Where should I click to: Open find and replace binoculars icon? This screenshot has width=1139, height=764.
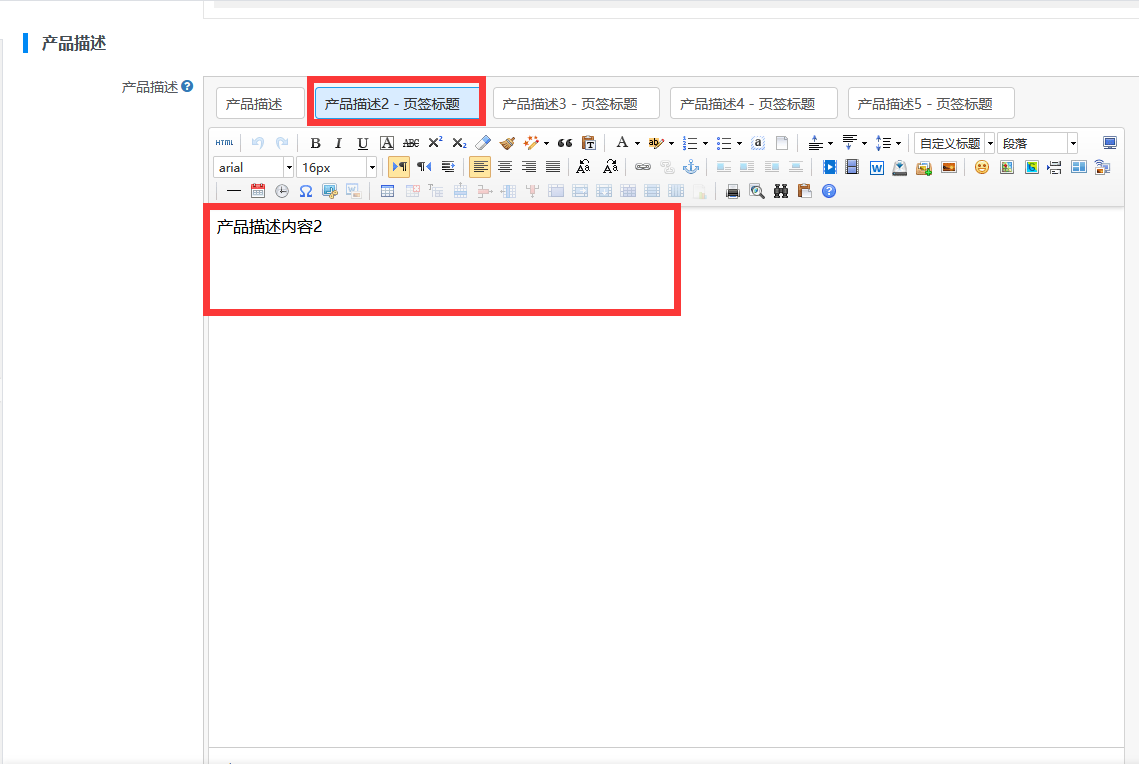[781, 191]
